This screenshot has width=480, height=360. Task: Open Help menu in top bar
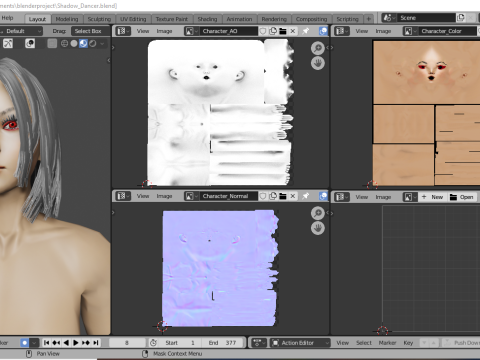(x=7, y=18)
